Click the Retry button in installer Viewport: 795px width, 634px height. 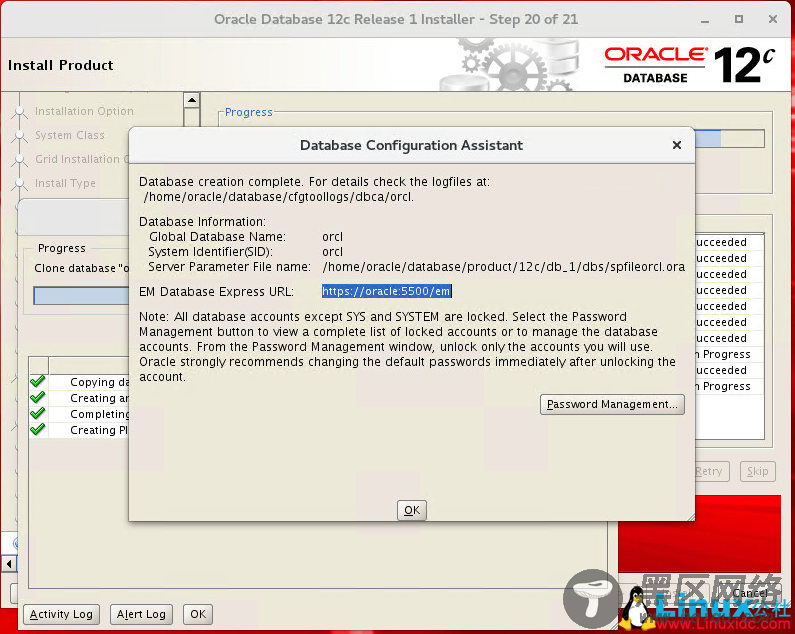[x=711, y=471]
